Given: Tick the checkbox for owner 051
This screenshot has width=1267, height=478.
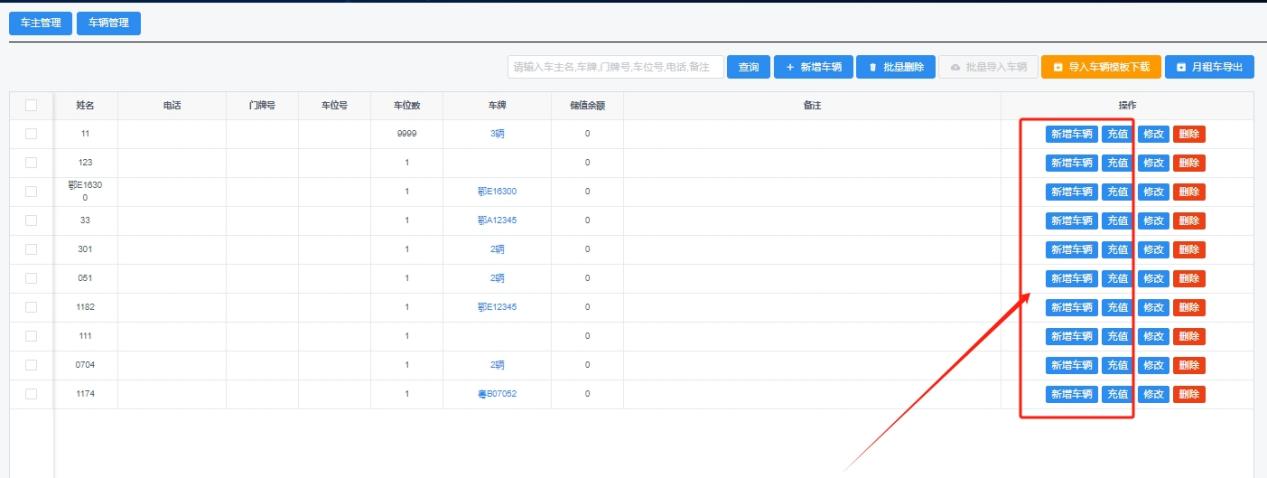Looking at the screenshot, I should tap(31, 278).
